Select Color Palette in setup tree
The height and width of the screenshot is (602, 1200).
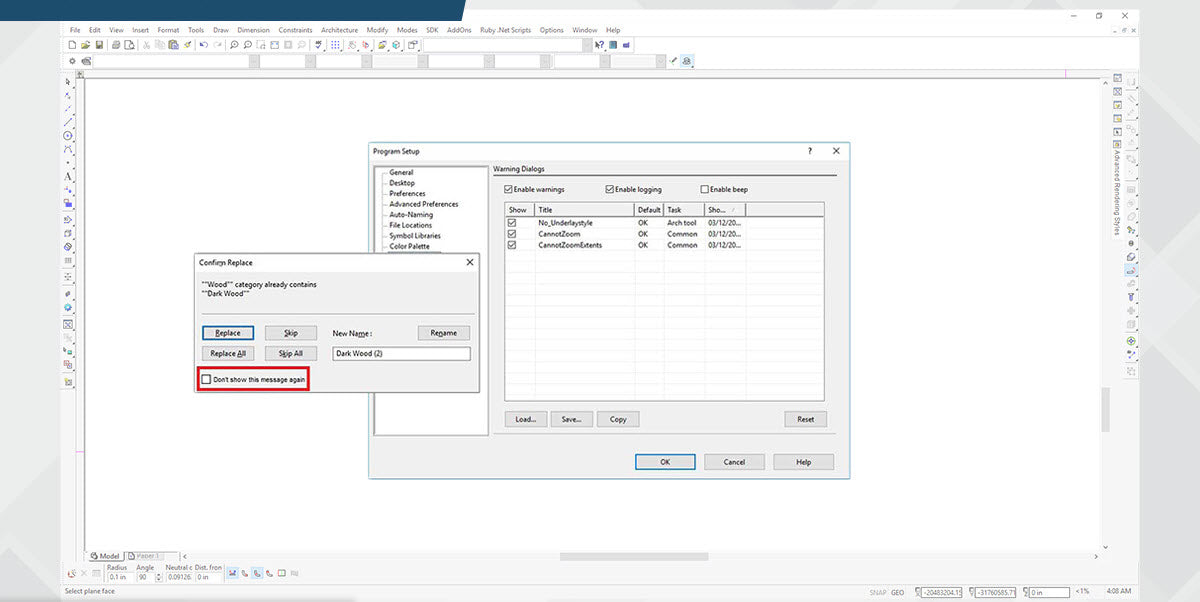(410, 246)
